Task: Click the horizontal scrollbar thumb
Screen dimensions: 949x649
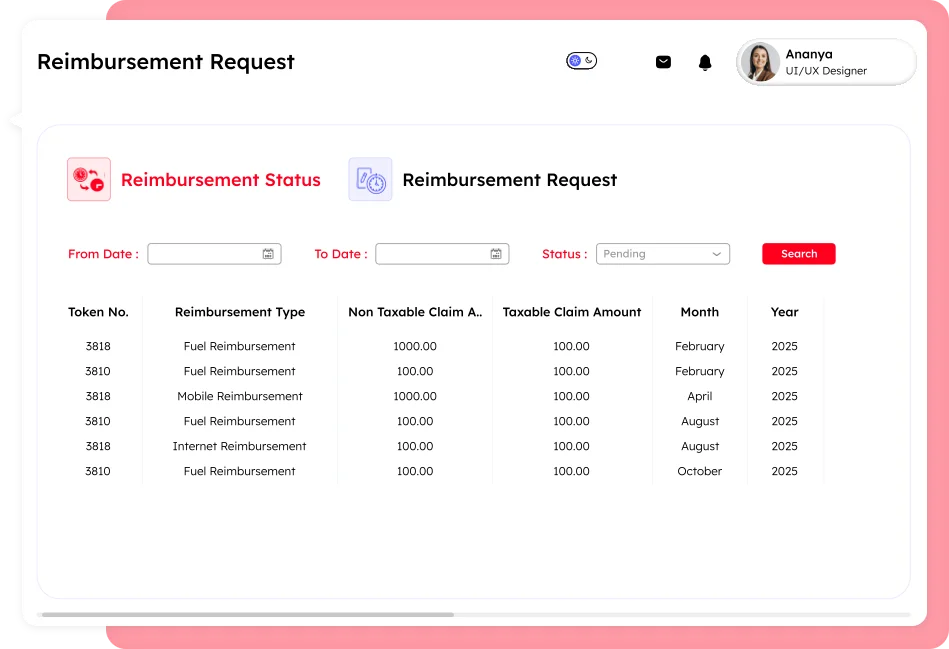Action: click(x=247, y=614)
